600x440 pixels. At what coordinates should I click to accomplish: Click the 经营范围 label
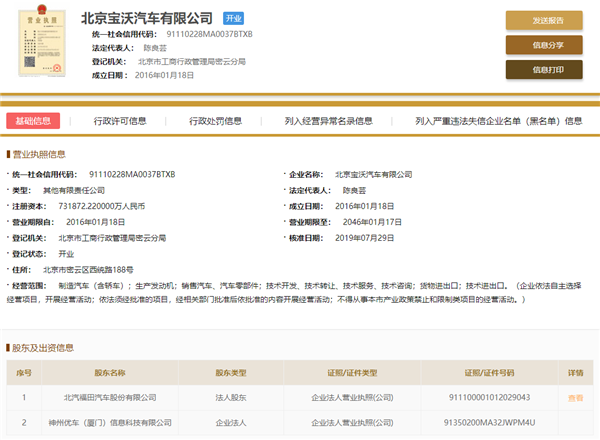click(x=29, y=286)
